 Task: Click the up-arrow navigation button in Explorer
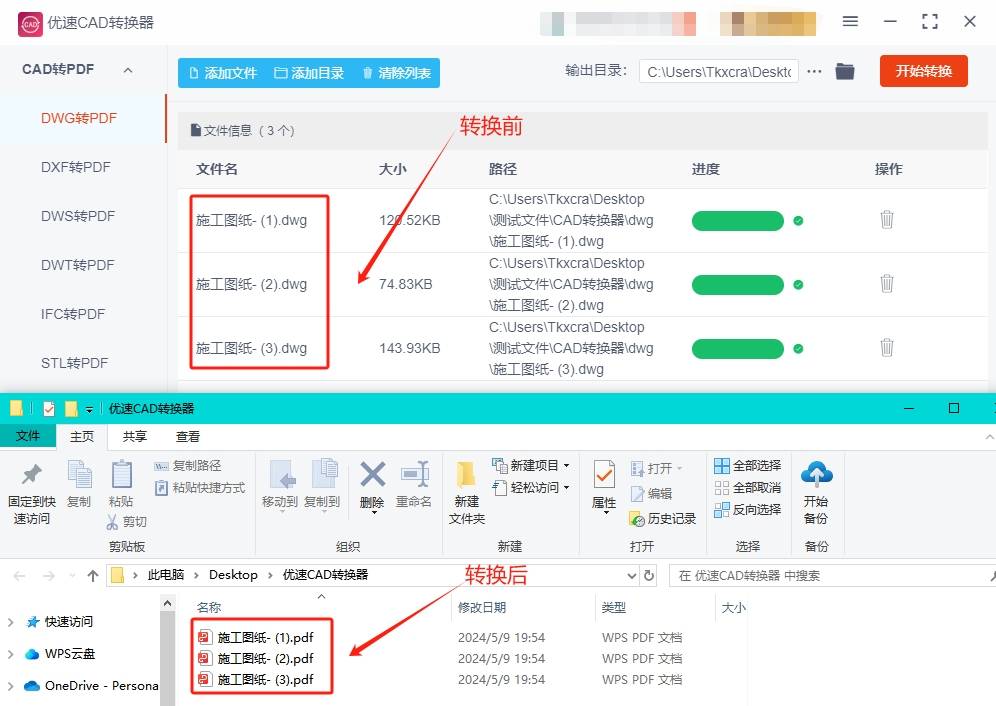(x=93, y=576)
